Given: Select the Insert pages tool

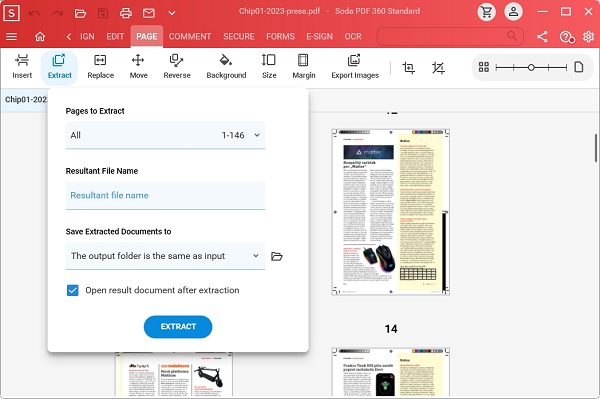Looking at the screenshot, I should [x=22, y=67].
